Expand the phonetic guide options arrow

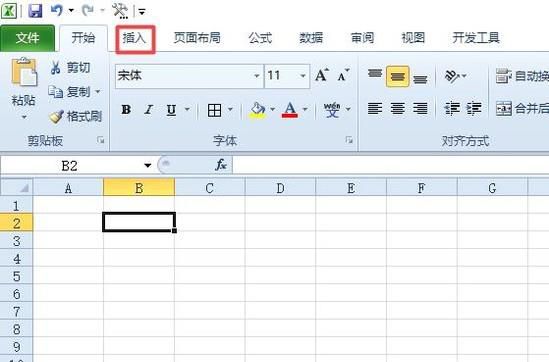(348, 110)
